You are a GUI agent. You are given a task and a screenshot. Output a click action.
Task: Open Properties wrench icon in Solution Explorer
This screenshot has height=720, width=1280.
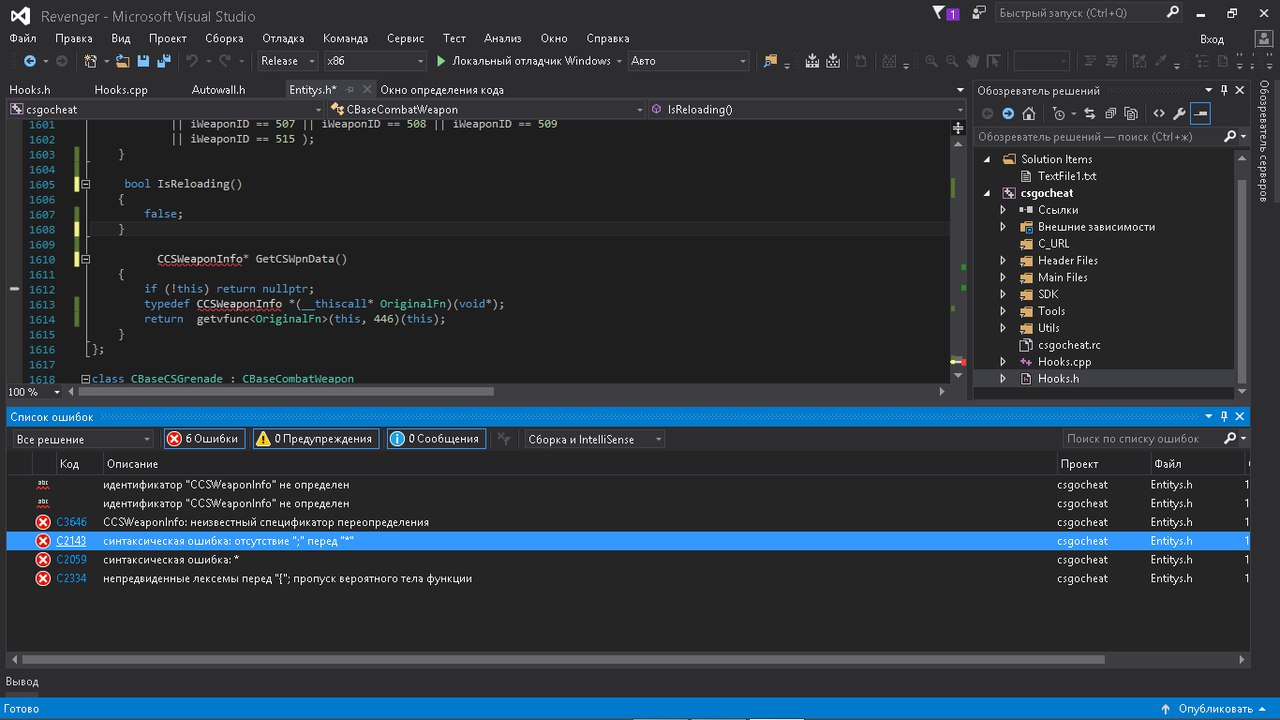pyautogui.click(x=1179, y=114)
